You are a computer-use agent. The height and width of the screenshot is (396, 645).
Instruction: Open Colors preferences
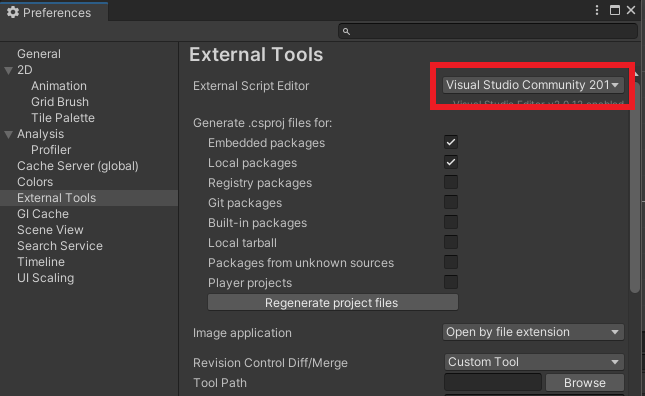click(x=35, y=182)
